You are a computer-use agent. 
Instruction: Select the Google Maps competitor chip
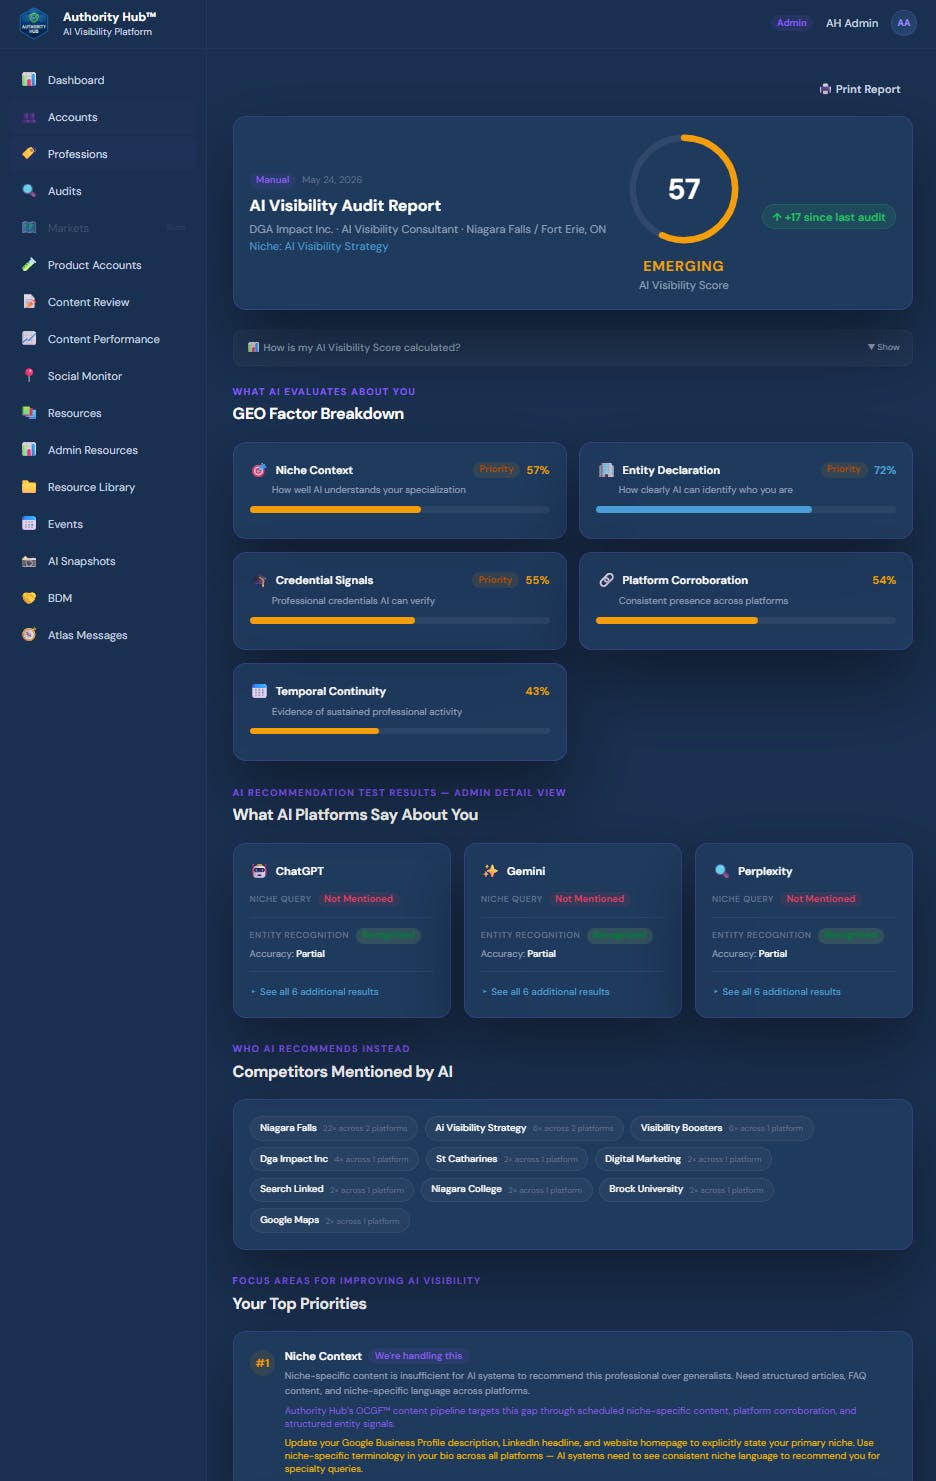click(x=329, y=1220)
